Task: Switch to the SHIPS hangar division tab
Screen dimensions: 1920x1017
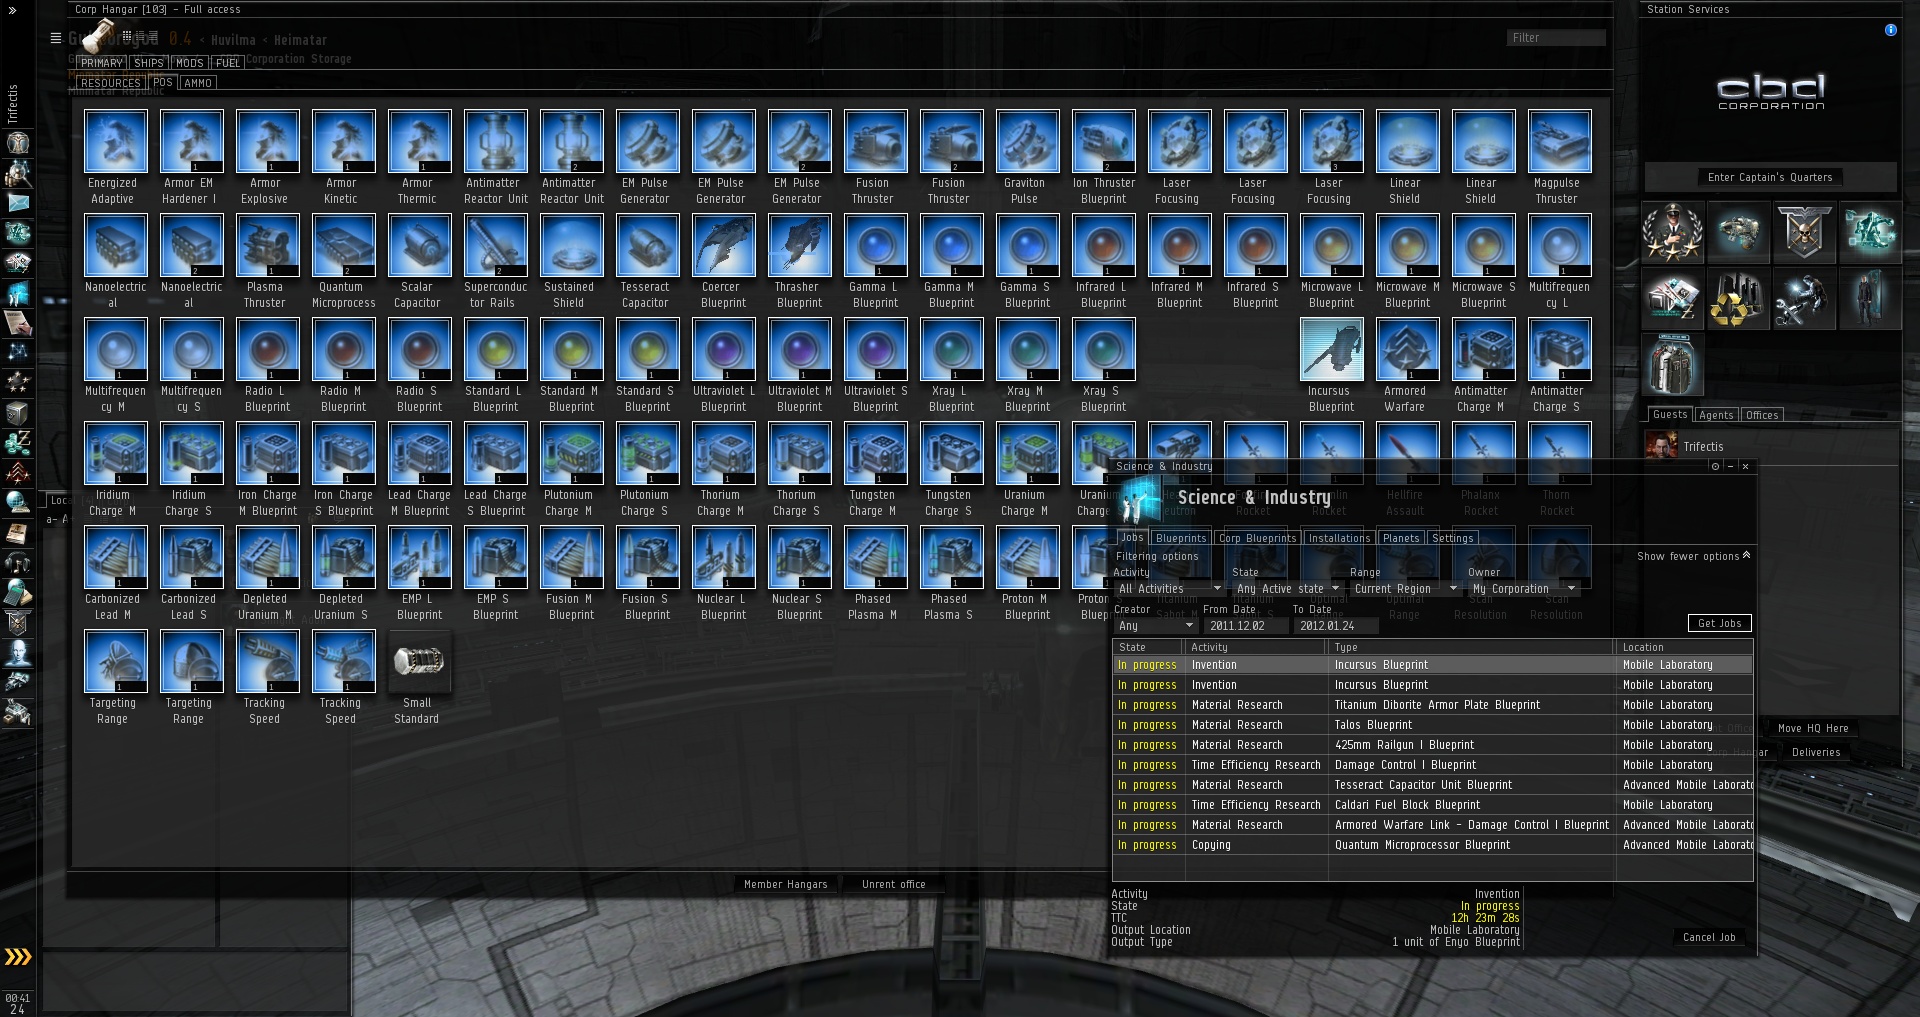Action: 149,63
